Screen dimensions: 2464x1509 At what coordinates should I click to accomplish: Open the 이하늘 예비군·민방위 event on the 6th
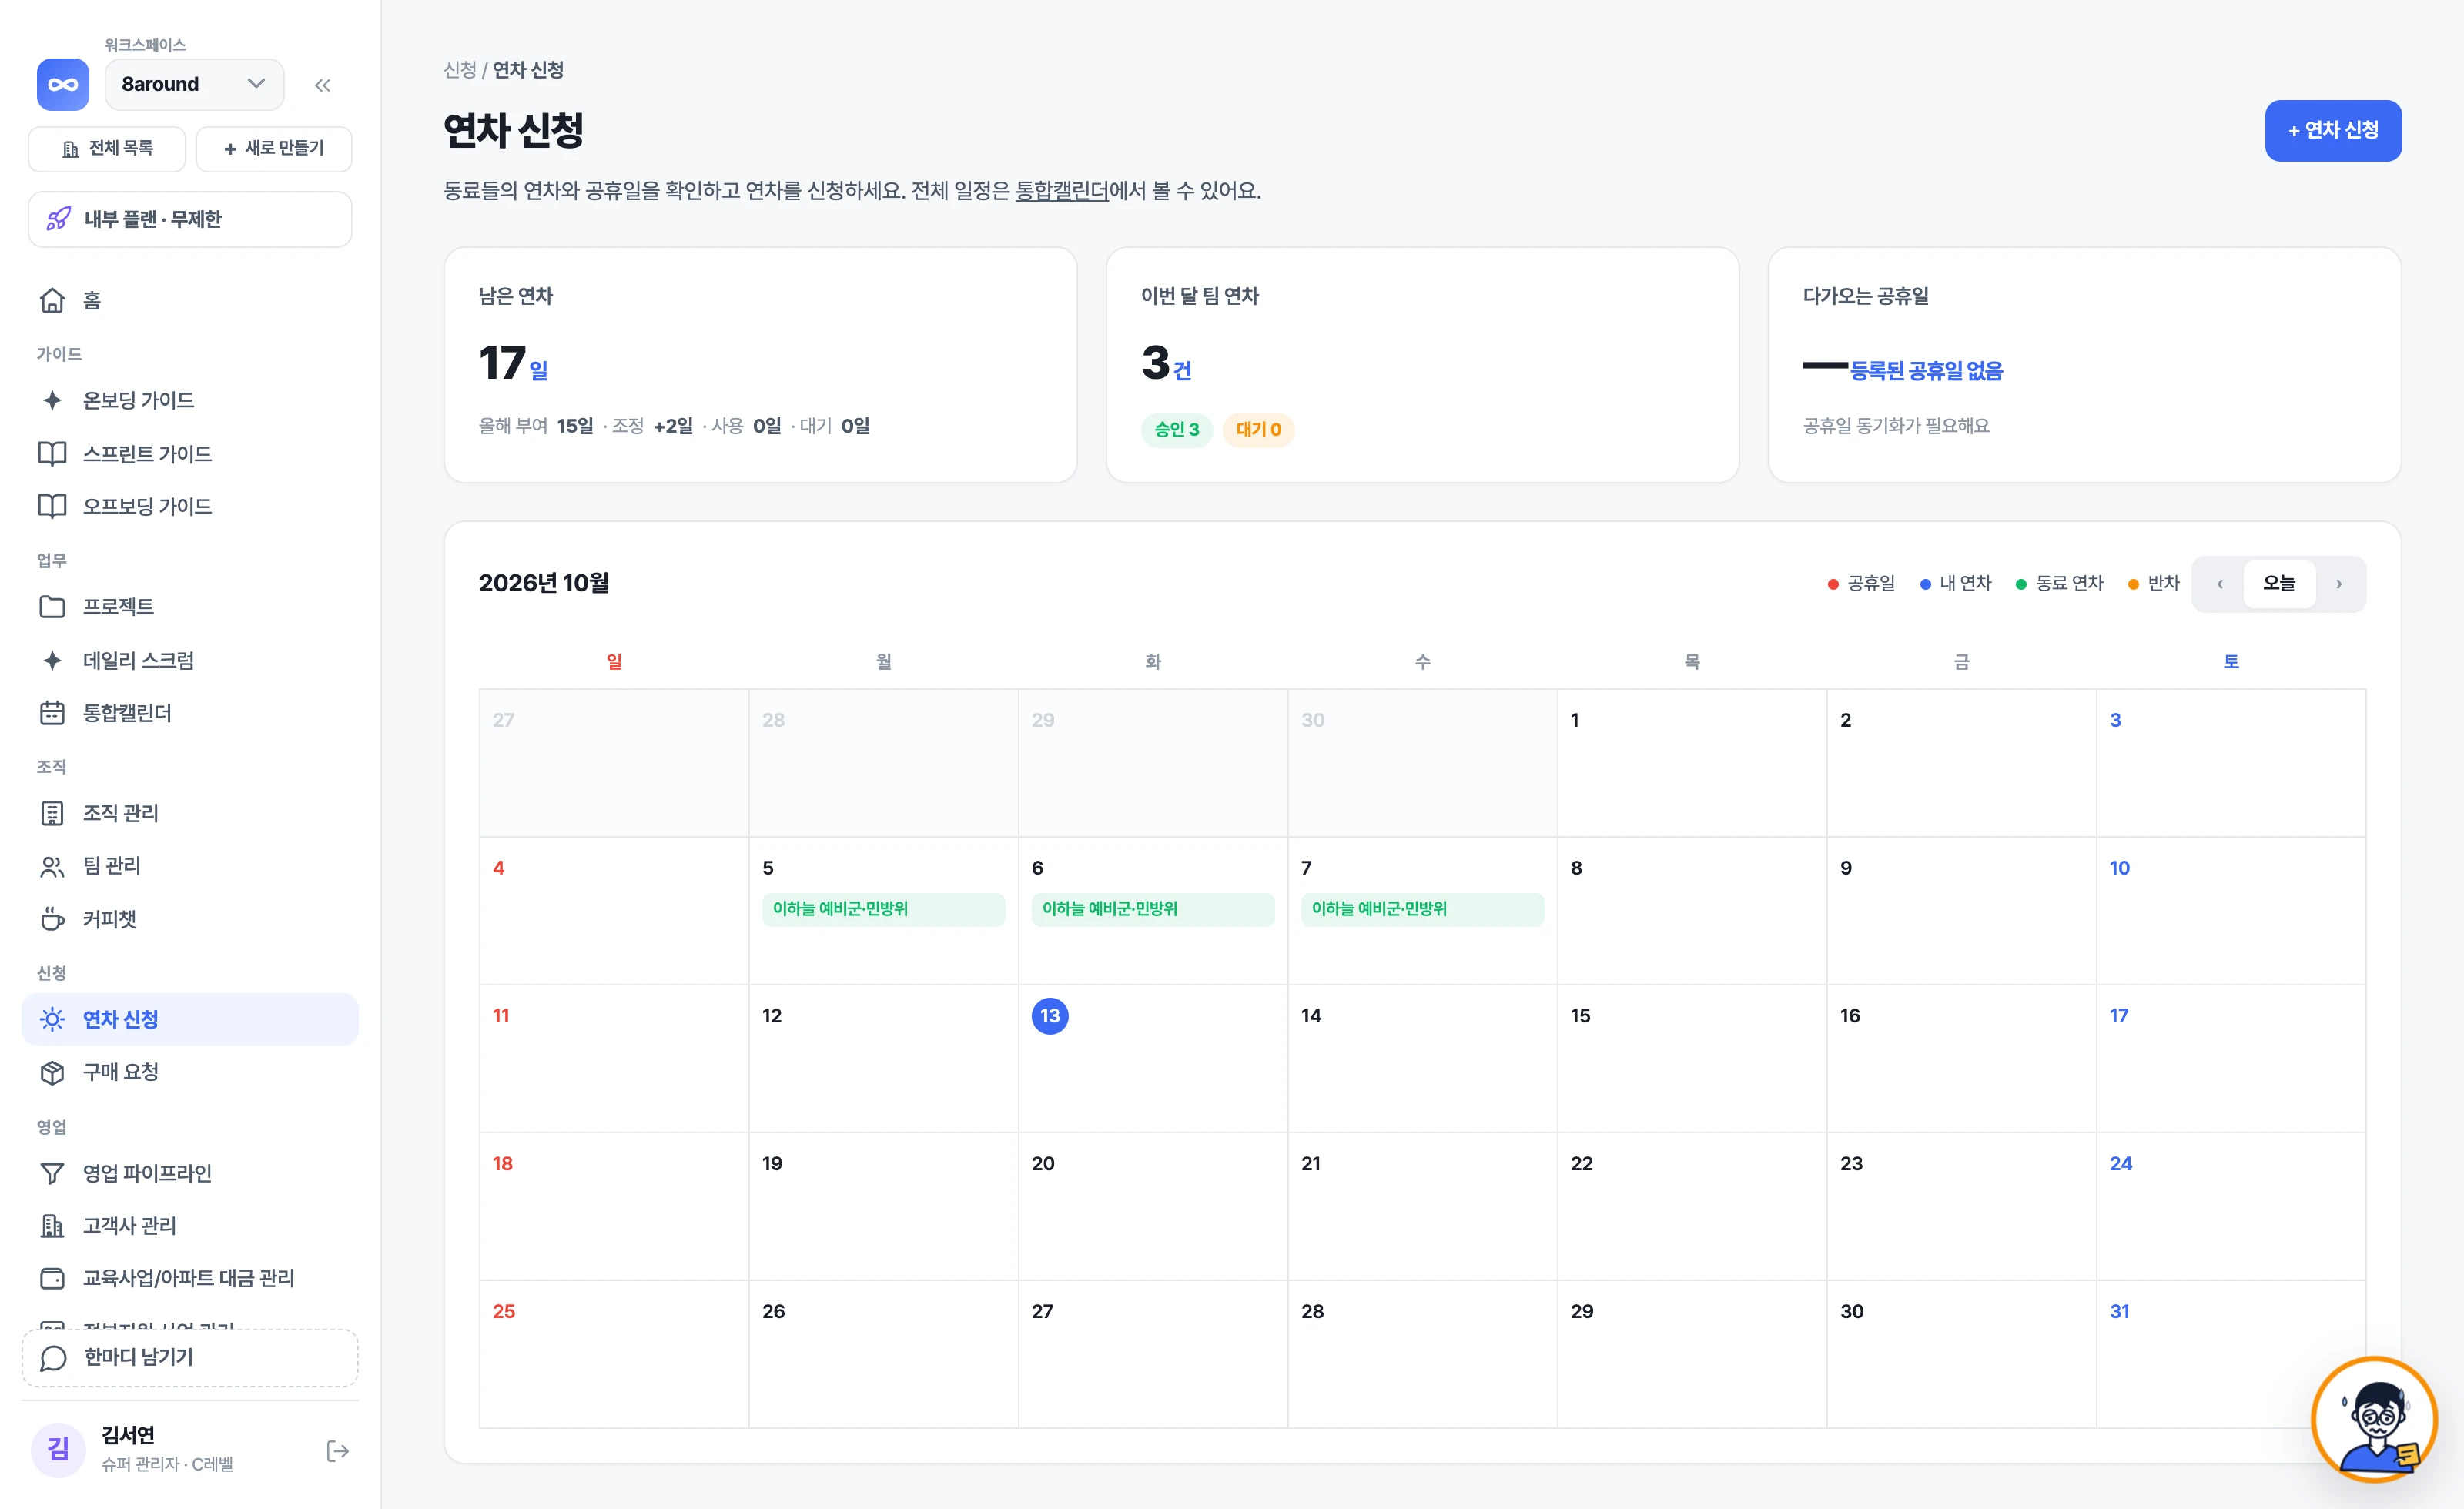coord(1153,909)
